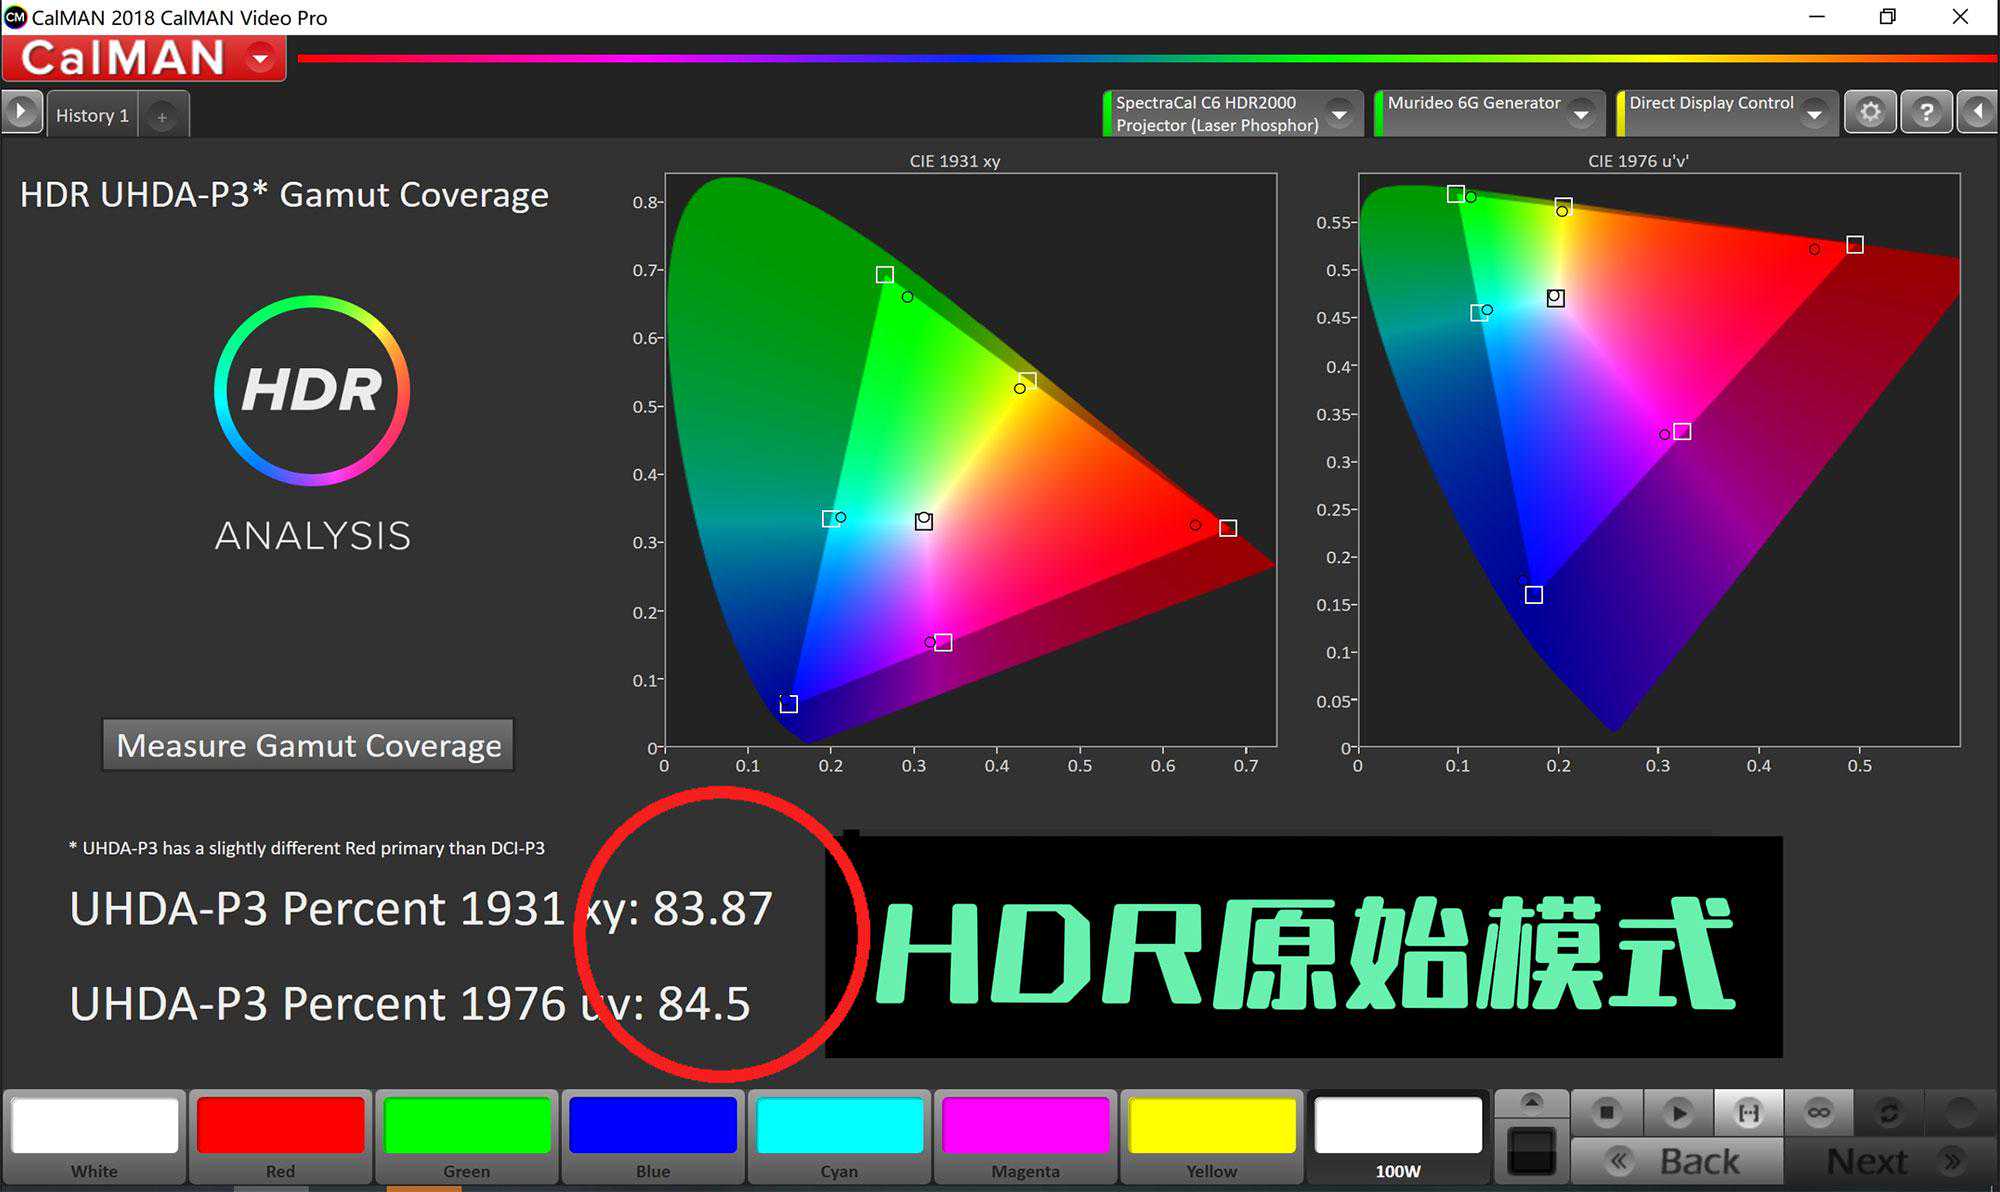Go Back to the previous page
This screenshot has height=1192, width=2000.
pyautogui.click(x=1678, y=1161)
